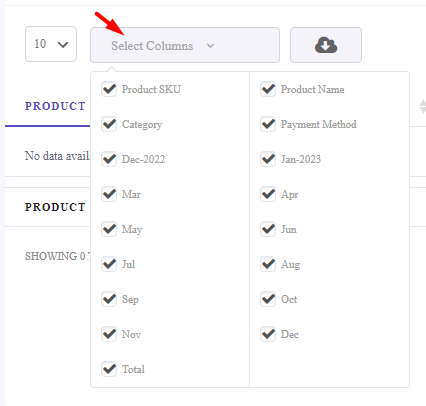Image resolution: width=426 pixels, height=406 pixels.
Task: Uncheck the final Dec column checkbox
Action: [x=268, y=334]
